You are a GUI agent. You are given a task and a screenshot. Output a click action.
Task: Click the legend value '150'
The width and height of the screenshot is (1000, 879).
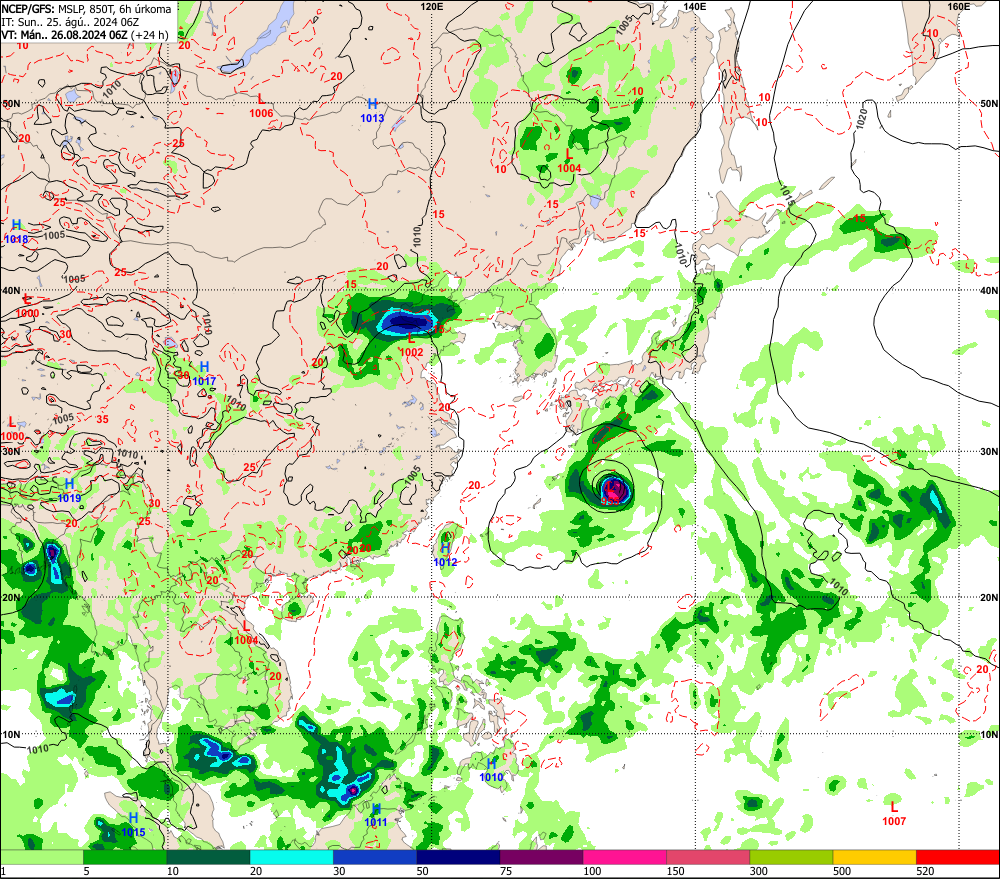[675, 871]
